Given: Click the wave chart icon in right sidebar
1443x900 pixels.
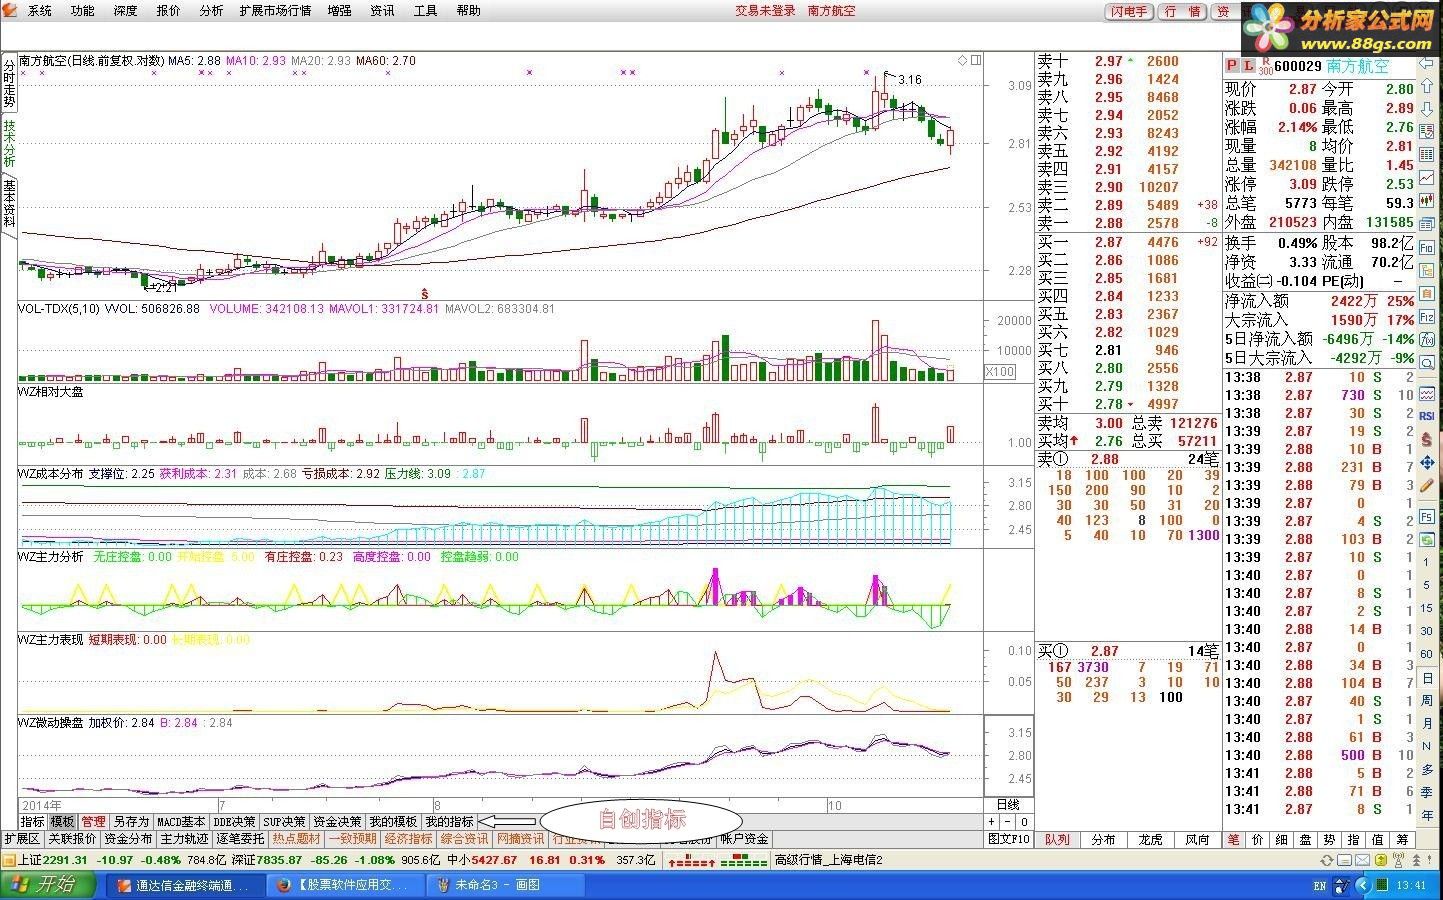Looking at the screenshot, I should pos(1426,392).
